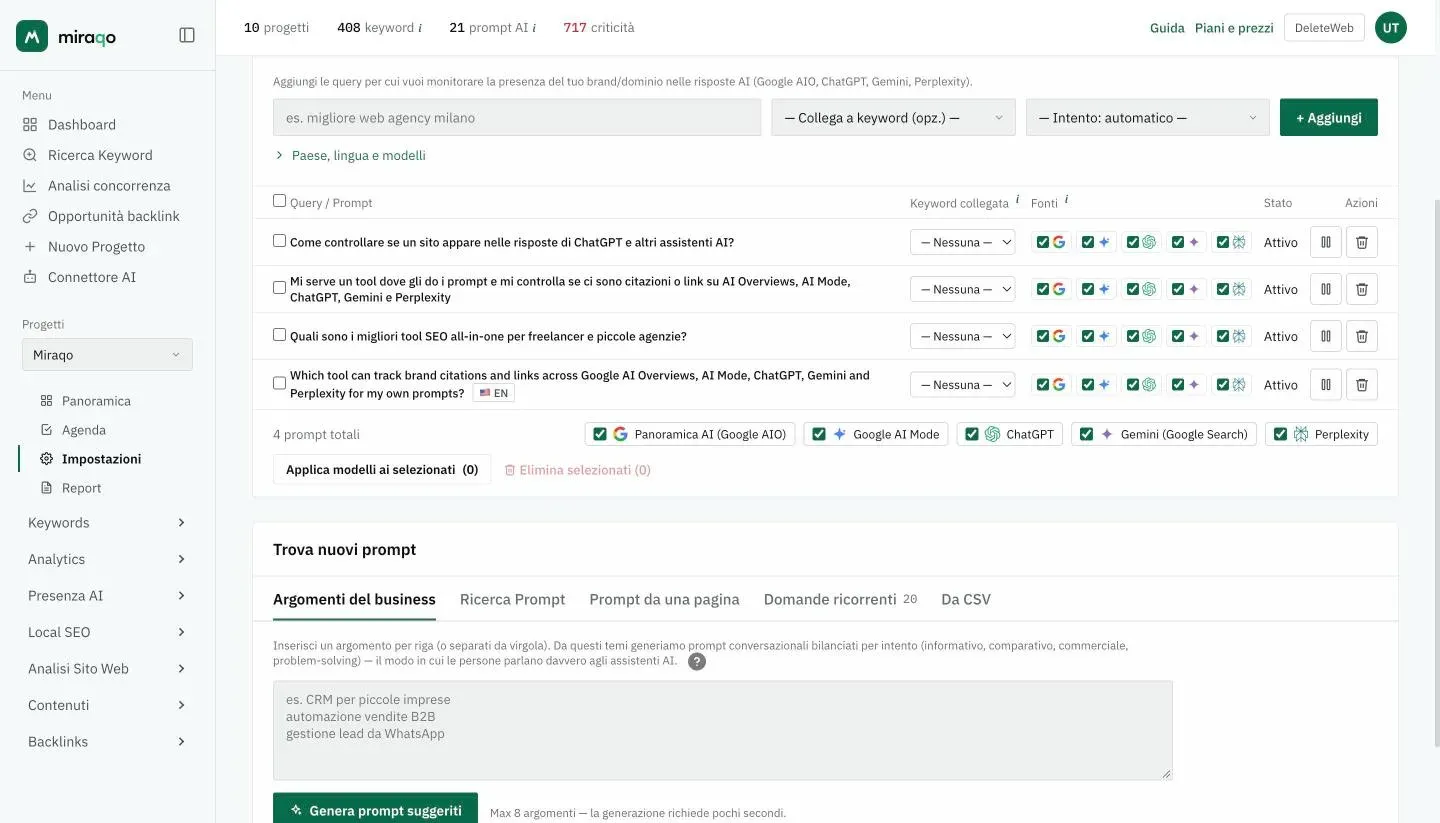Select the 'Quali sono i migliori tool SEO' checkbox
Viewport: 1440px width, 823px height.
pyautogui.click(x=280, y=335)
